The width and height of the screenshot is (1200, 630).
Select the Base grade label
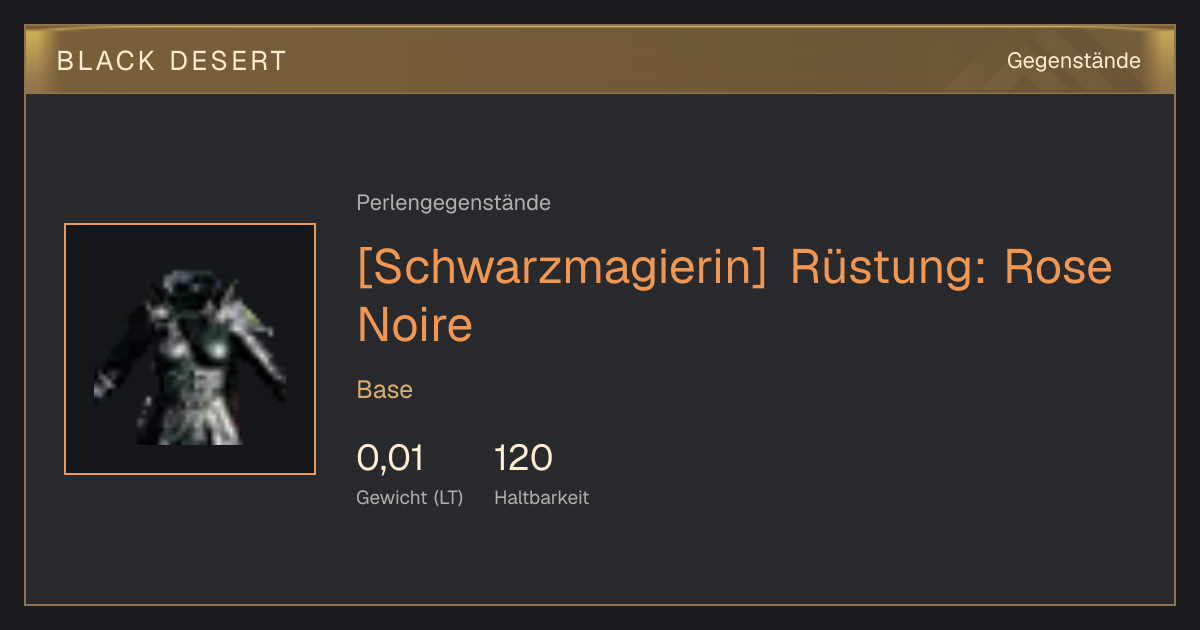(x=385, y=390)
